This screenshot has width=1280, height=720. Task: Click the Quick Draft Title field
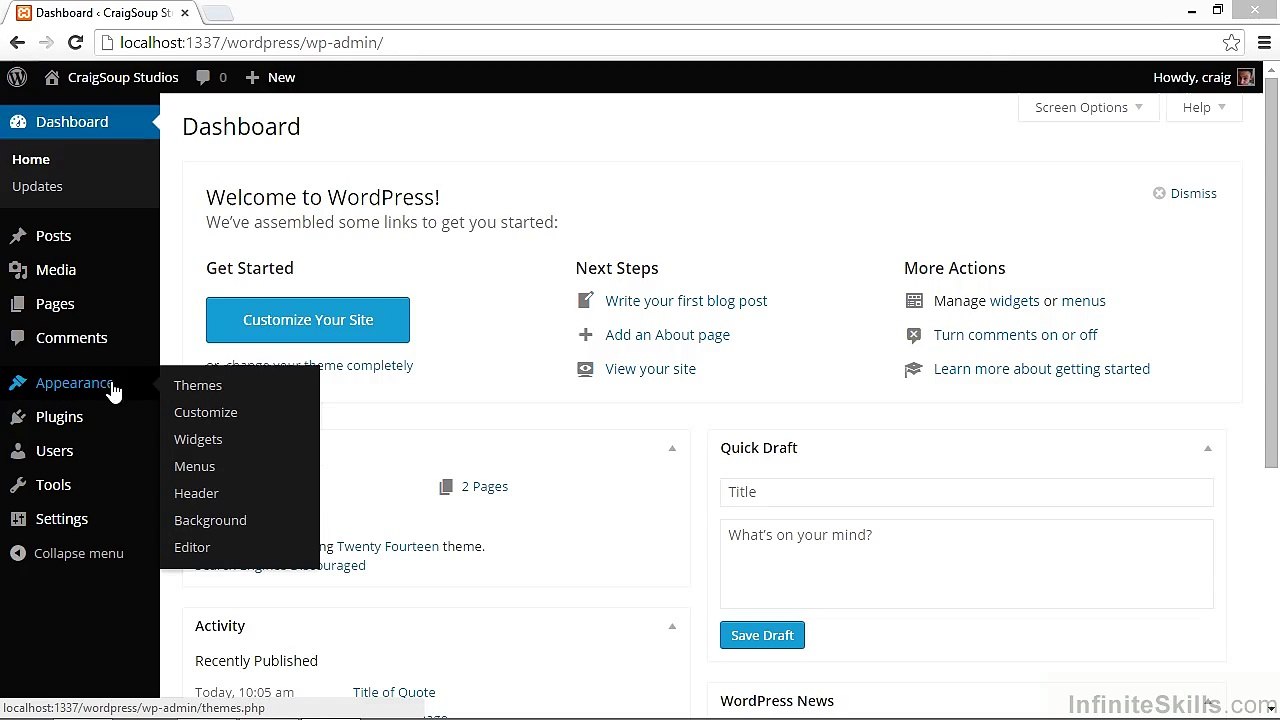967,492
